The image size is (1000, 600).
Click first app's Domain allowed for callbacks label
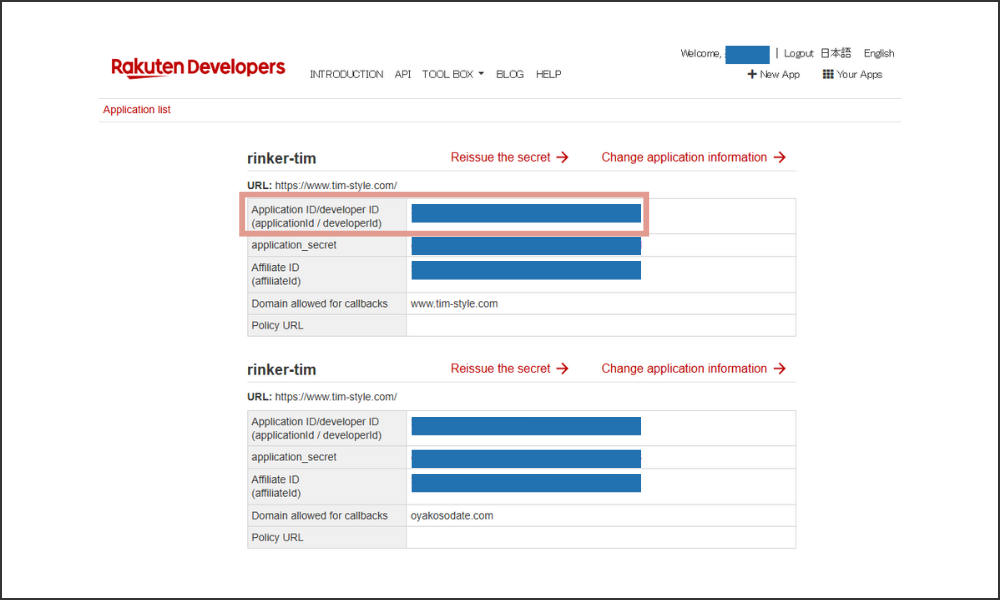click(320, 304)
